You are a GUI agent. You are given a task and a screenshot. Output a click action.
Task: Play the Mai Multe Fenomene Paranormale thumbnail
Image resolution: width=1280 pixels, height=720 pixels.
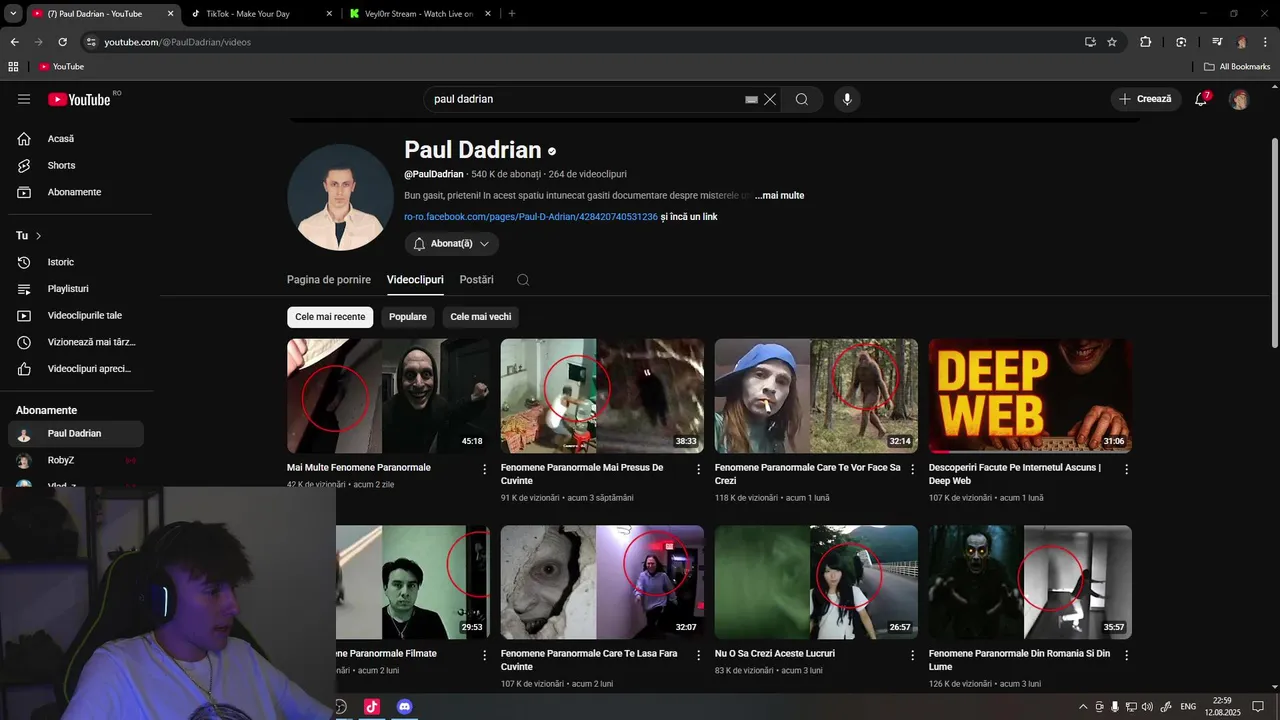[388, 396]
